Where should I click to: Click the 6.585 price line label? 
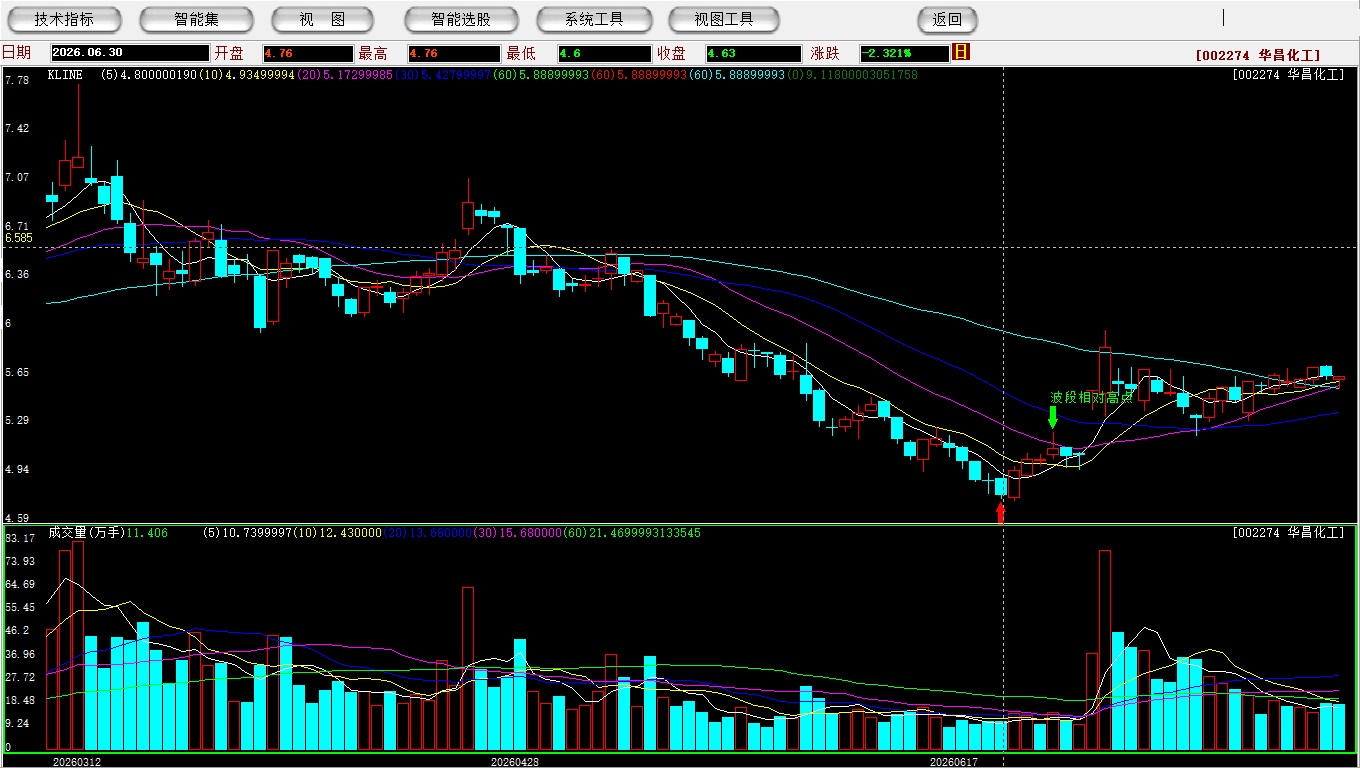(19, 238)
